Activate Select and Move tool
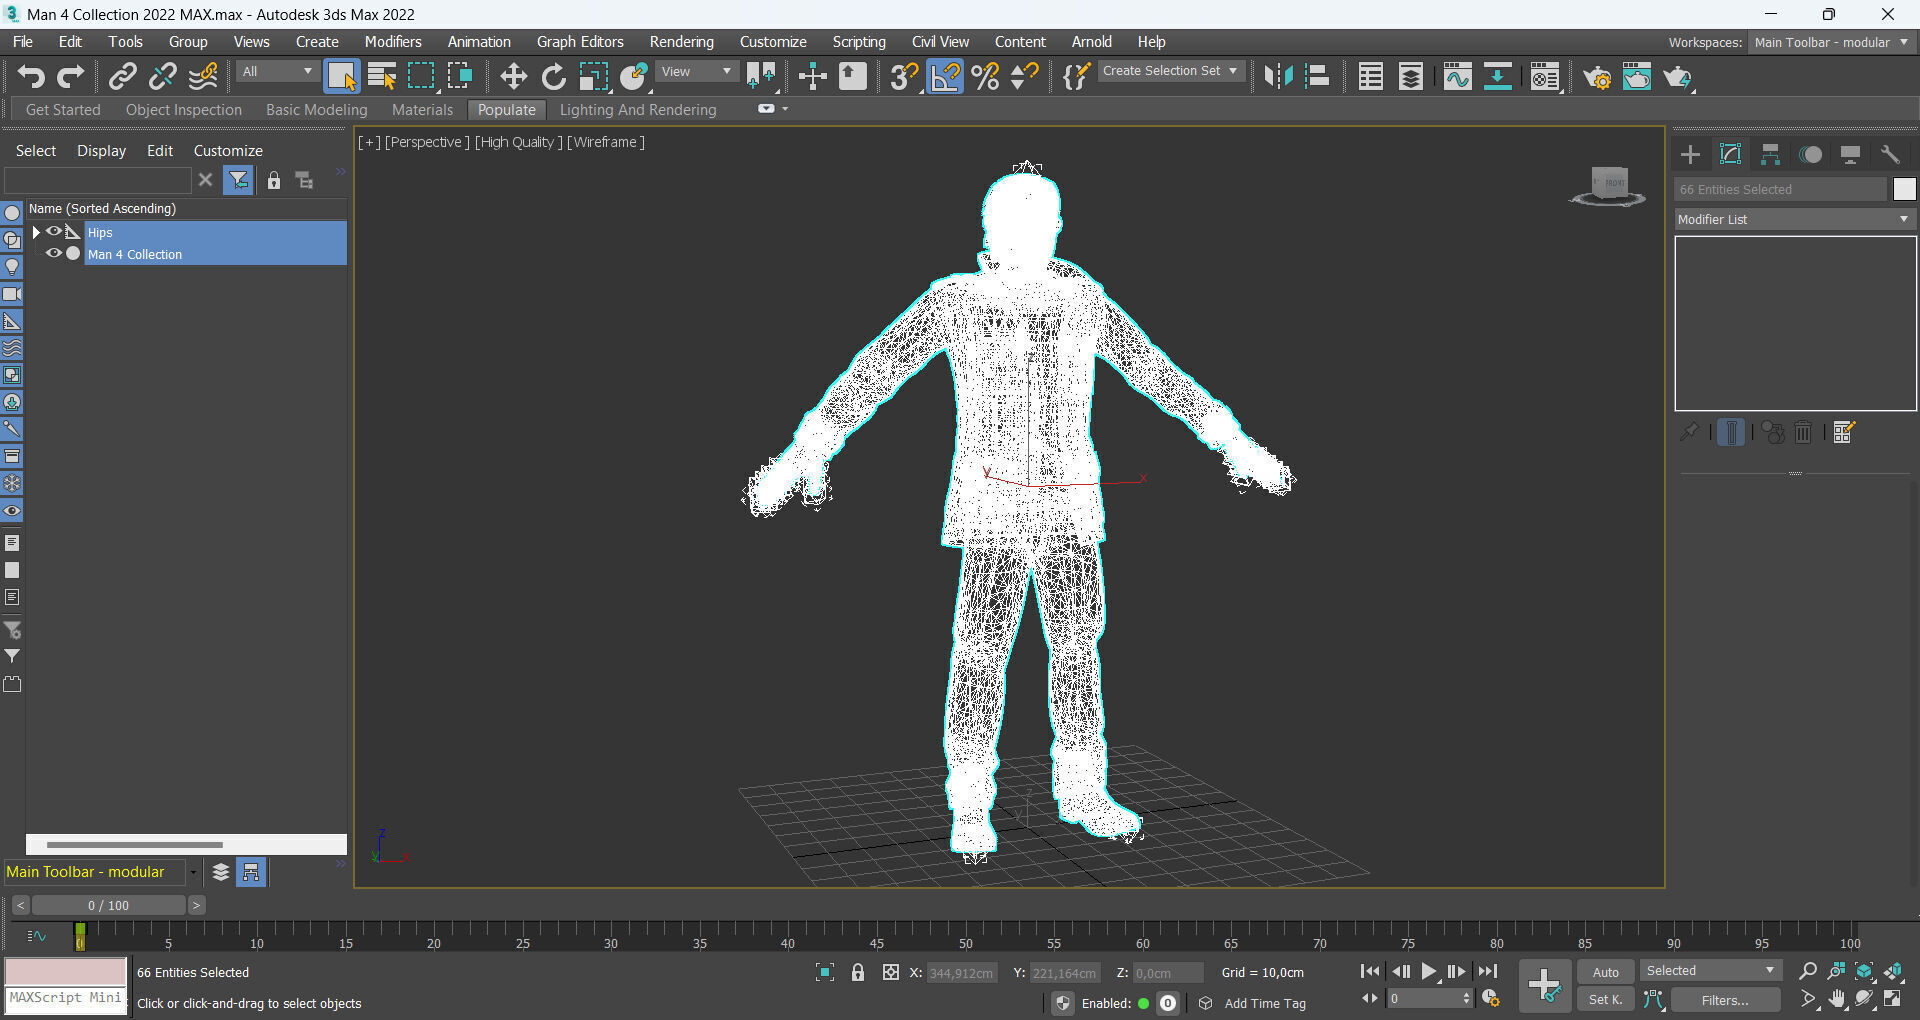The width and height of the screenshot is (1920, 1020). (513, 77)
